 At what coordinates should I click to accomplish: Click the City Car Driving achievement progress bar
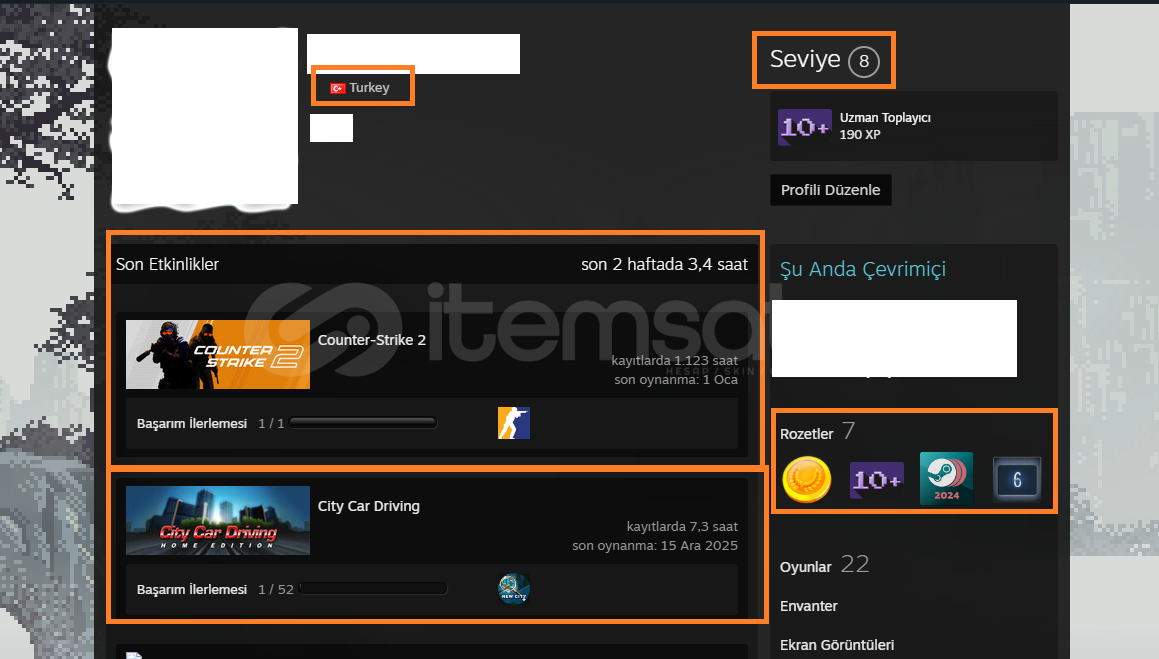pyautogui.click(x=373, y=588)
